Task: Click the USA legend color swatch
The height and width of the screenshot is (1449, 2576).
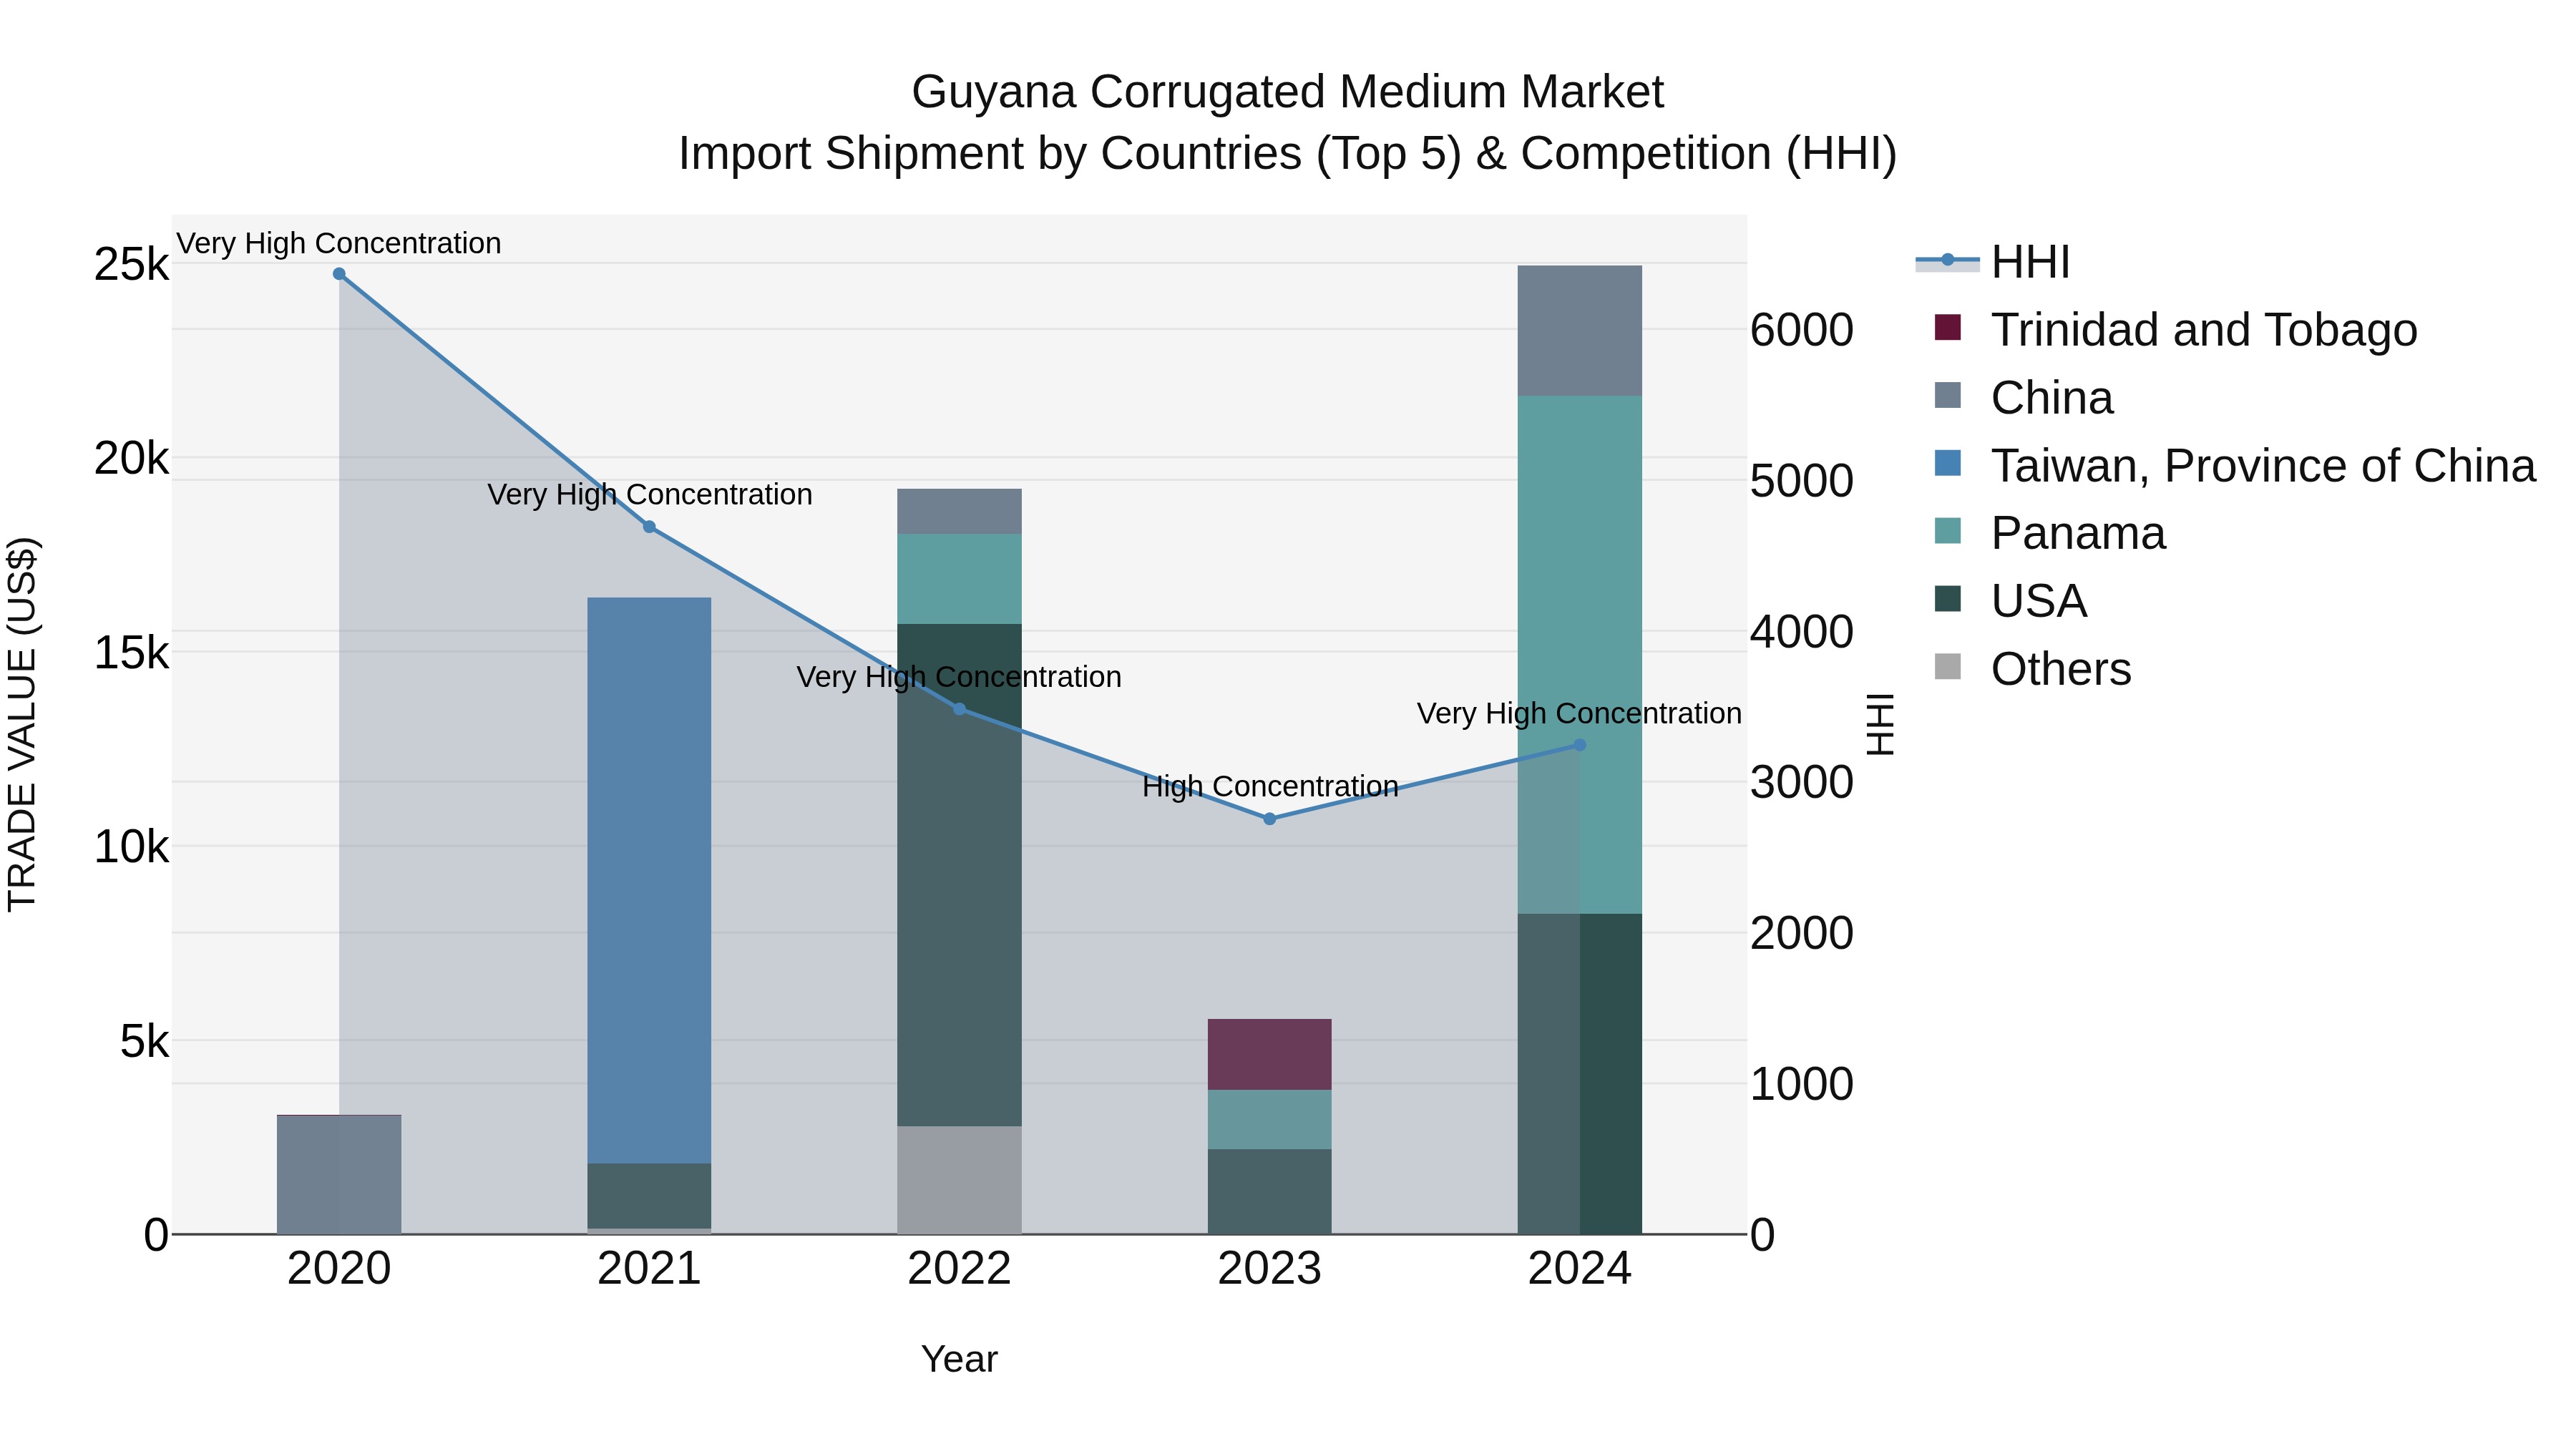Action: 1947,598
